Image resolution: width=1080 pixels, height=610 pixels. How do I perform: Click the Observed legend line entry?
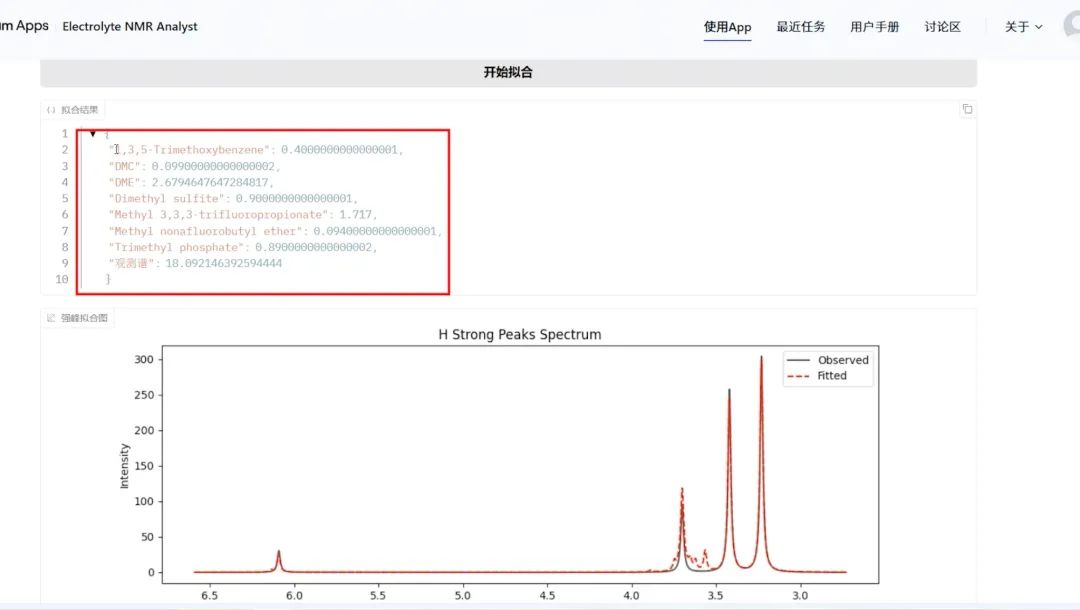click(x=828, y=360)
